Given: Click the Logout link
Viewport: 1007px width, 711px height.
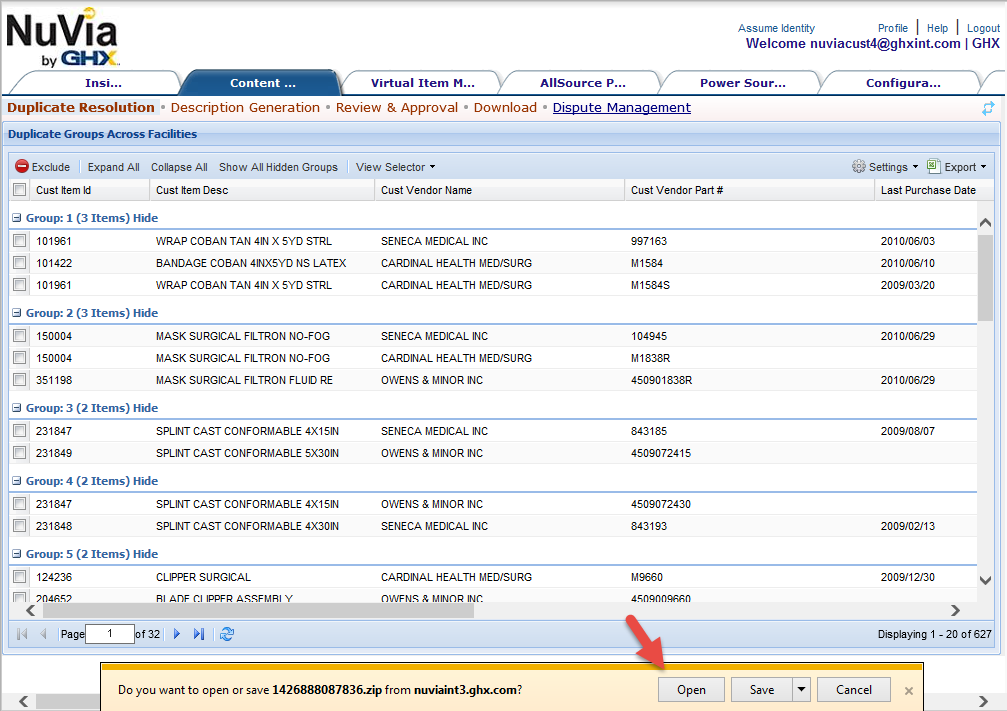Looking at the screenshot, I should [983, 28].
